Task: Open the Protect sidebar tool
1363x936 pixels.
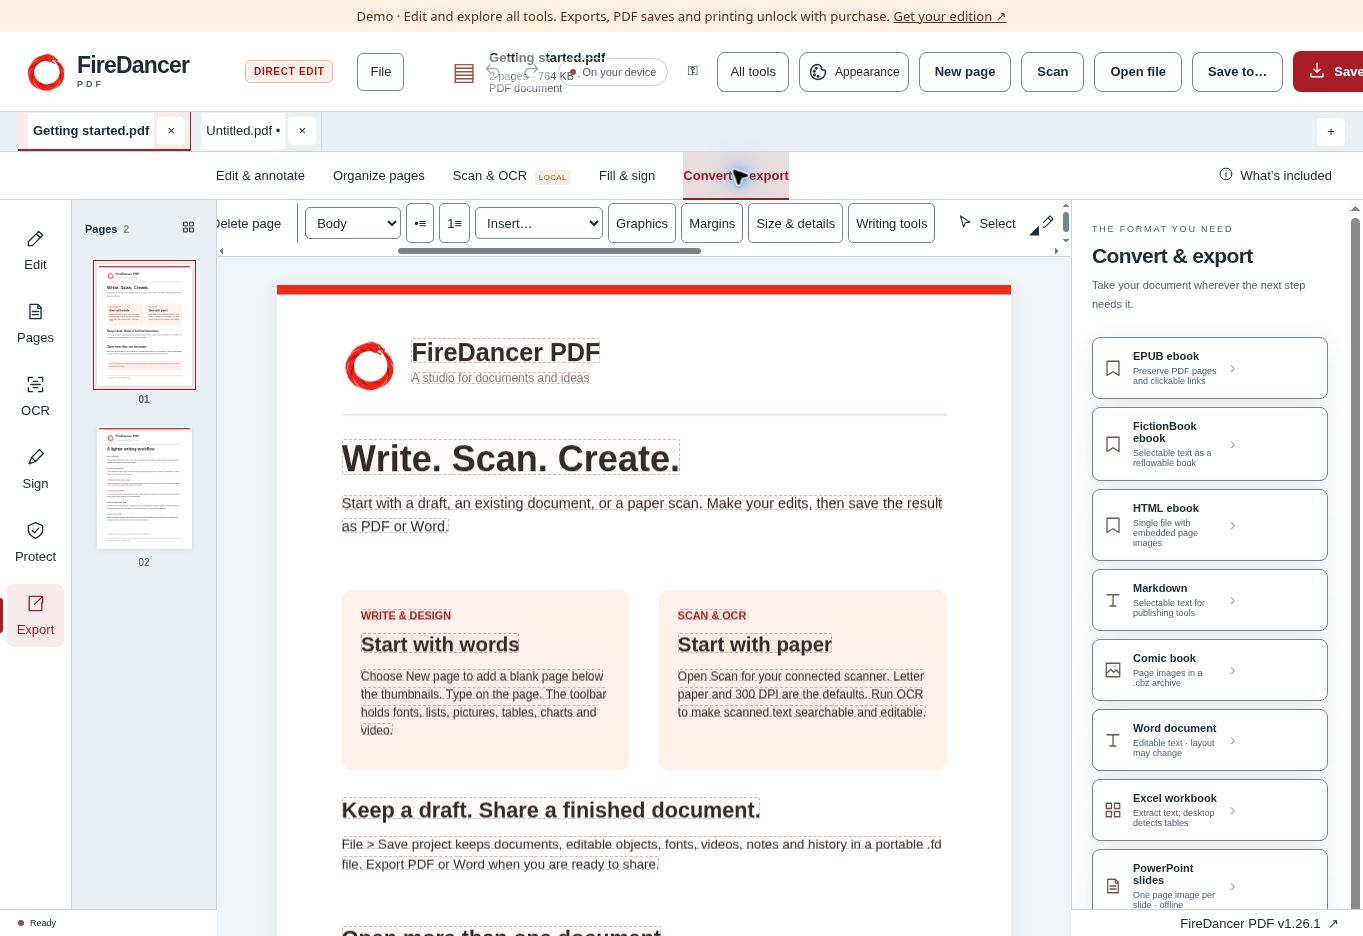Action: click(35, 542)
